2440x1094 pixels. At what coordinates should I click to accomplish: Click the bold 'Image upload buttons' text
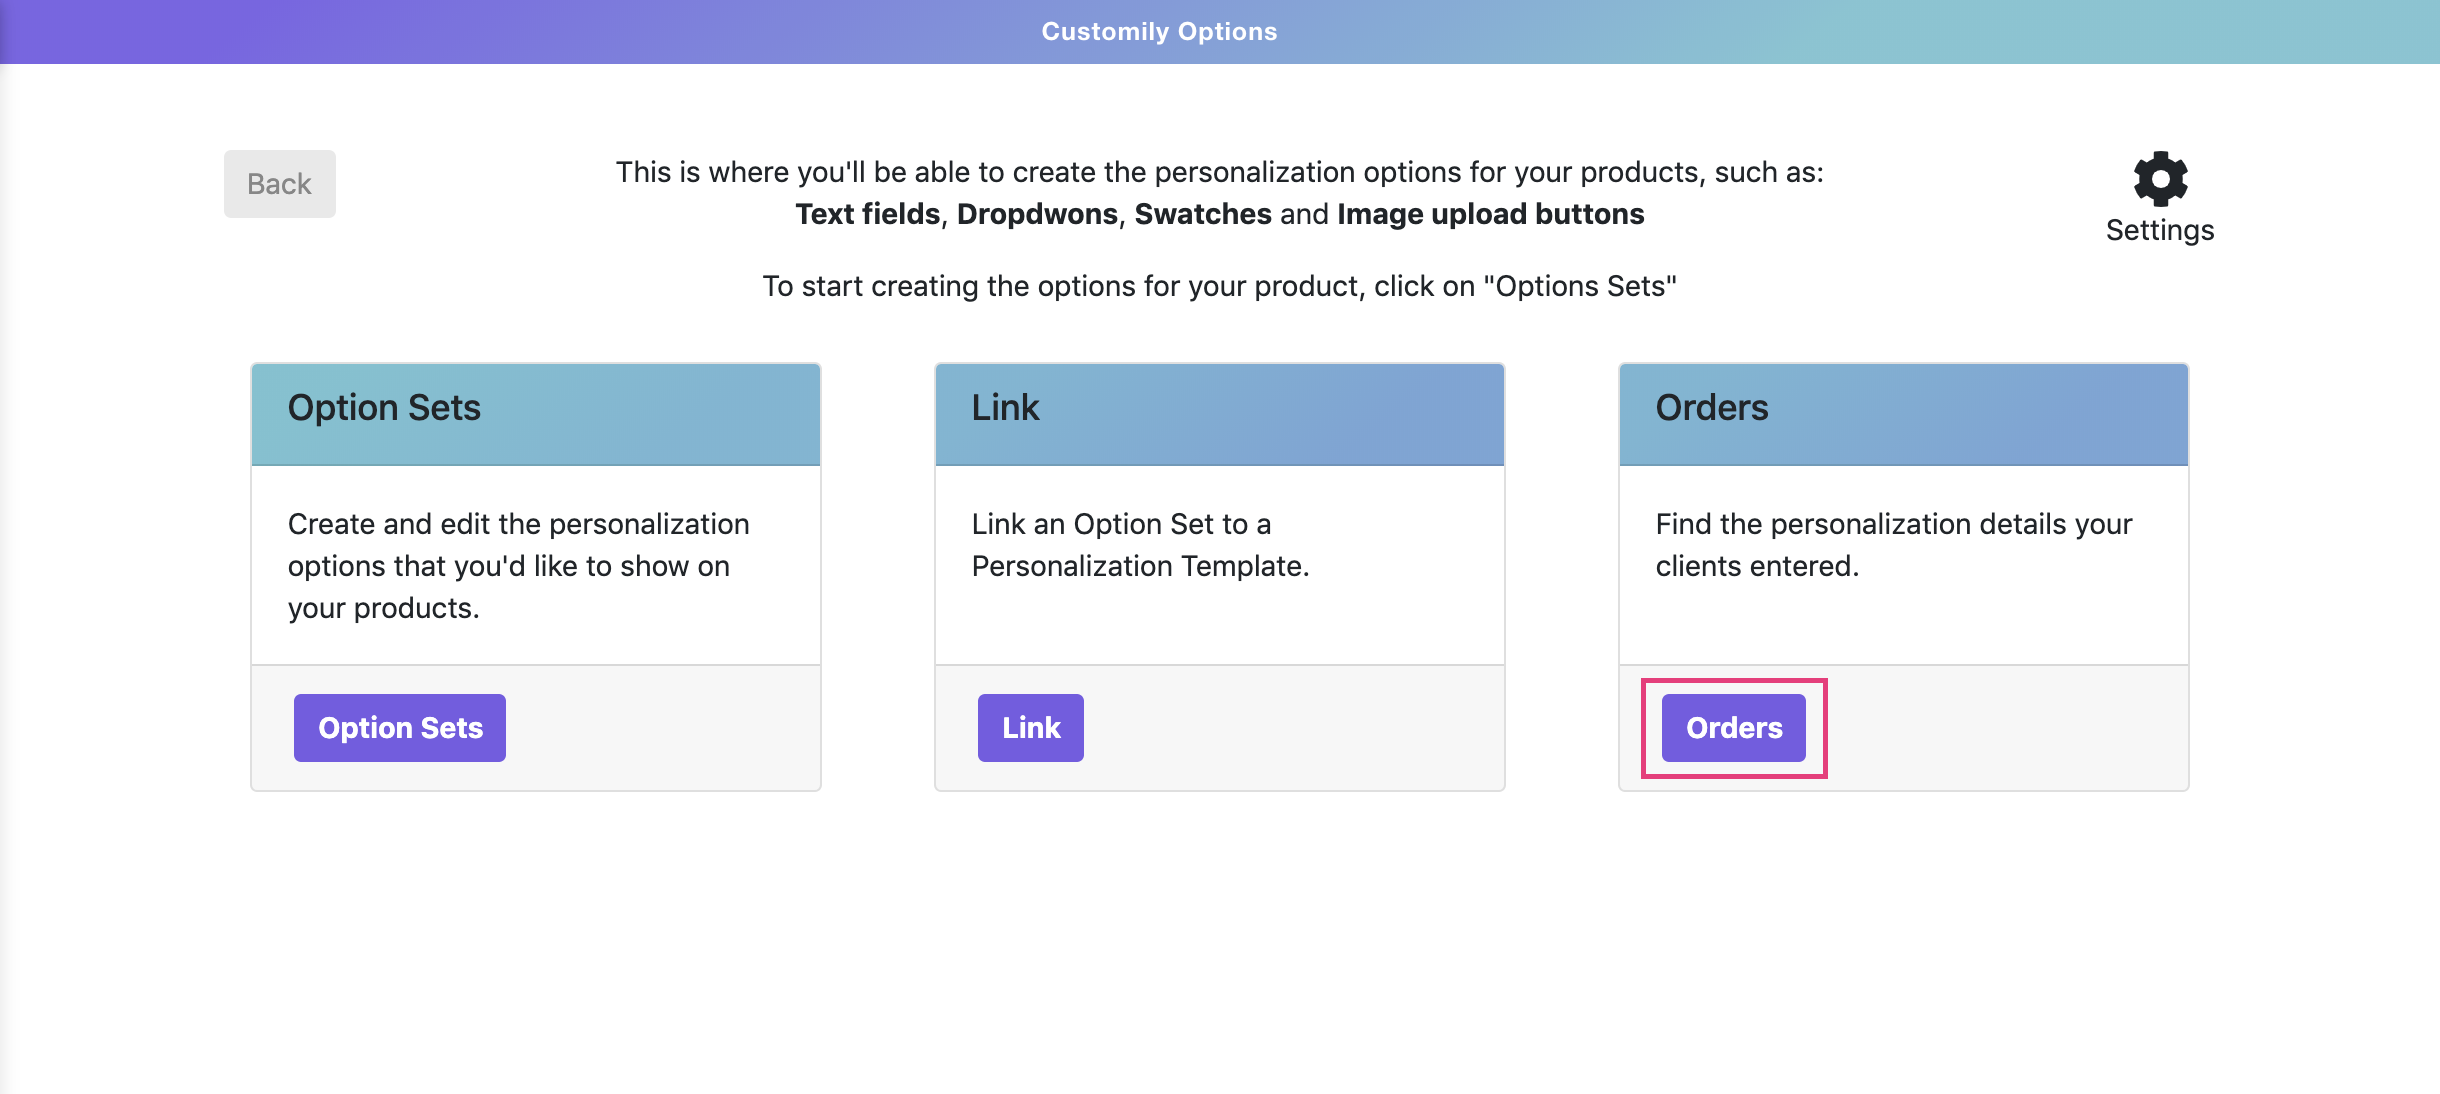point(1490,214)
